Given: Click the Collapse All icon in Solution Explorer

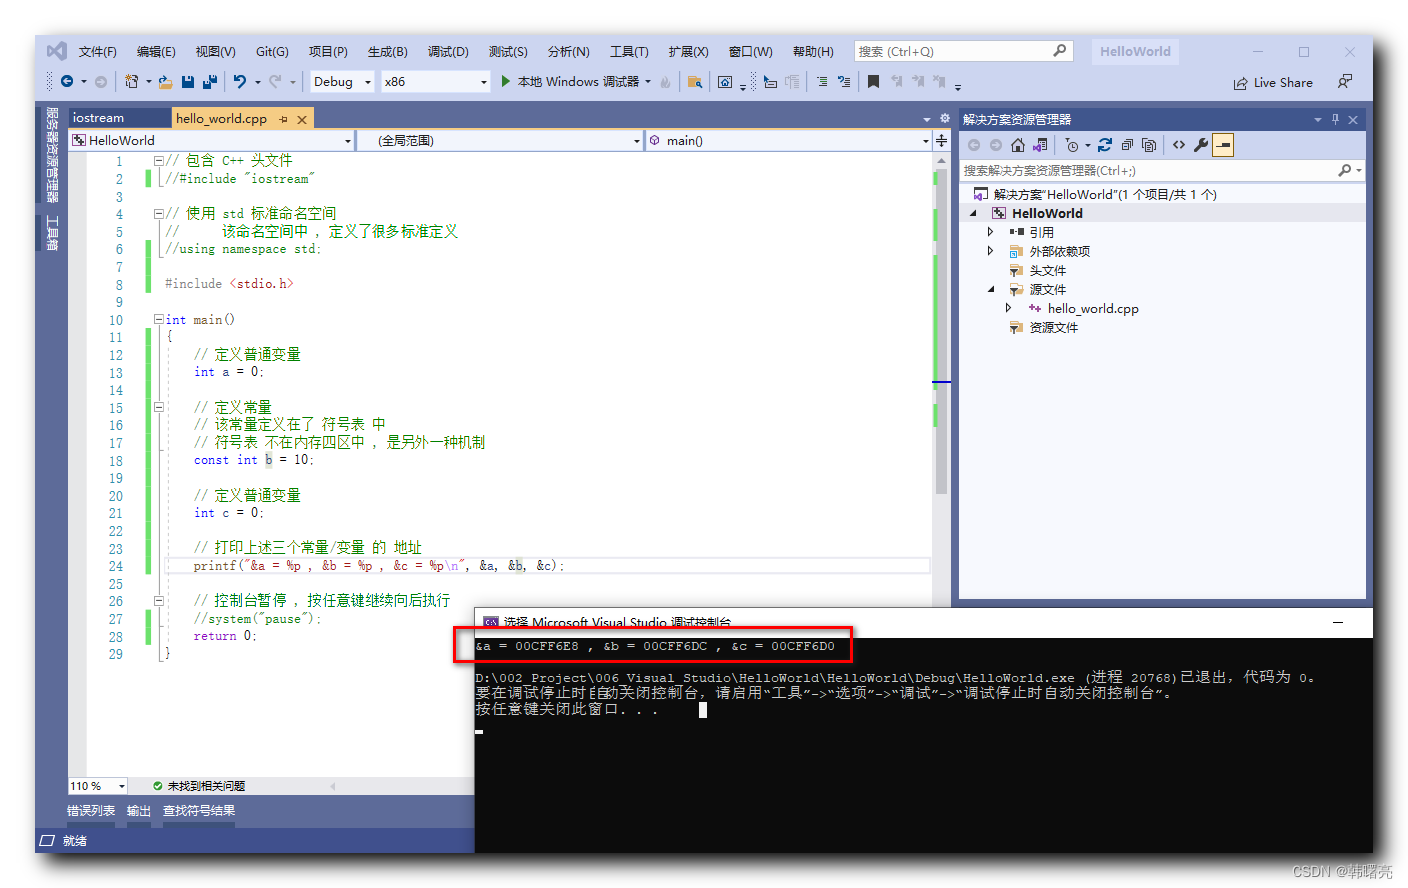Looking at the screenshot, I should coord(1127,145).
